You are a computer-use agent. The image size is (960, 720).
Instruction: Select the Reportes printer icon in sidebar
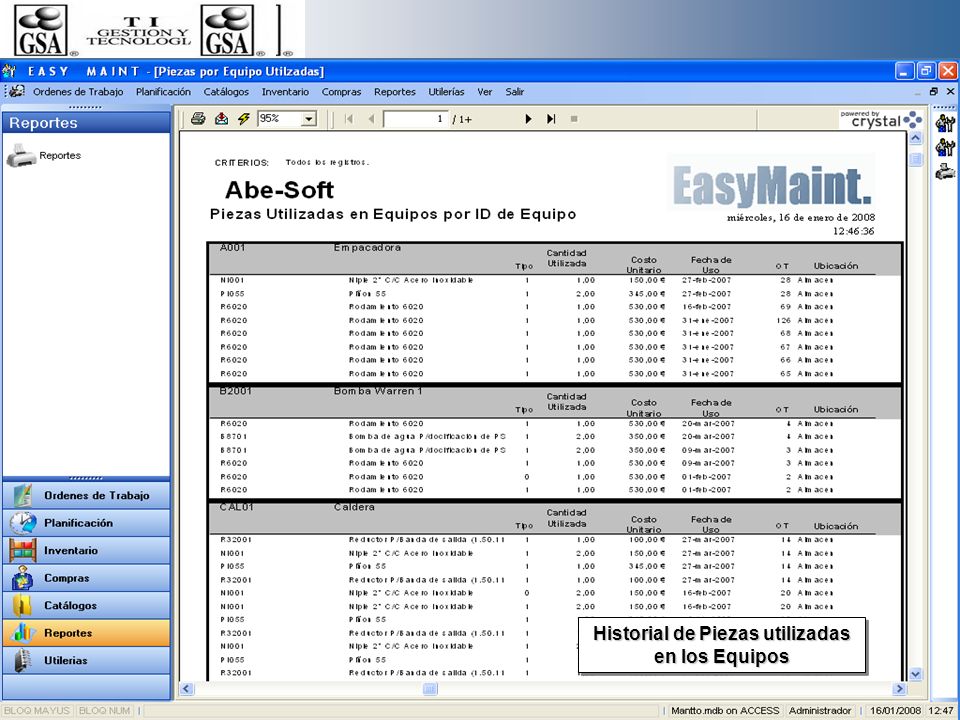(x=21, y=156)
